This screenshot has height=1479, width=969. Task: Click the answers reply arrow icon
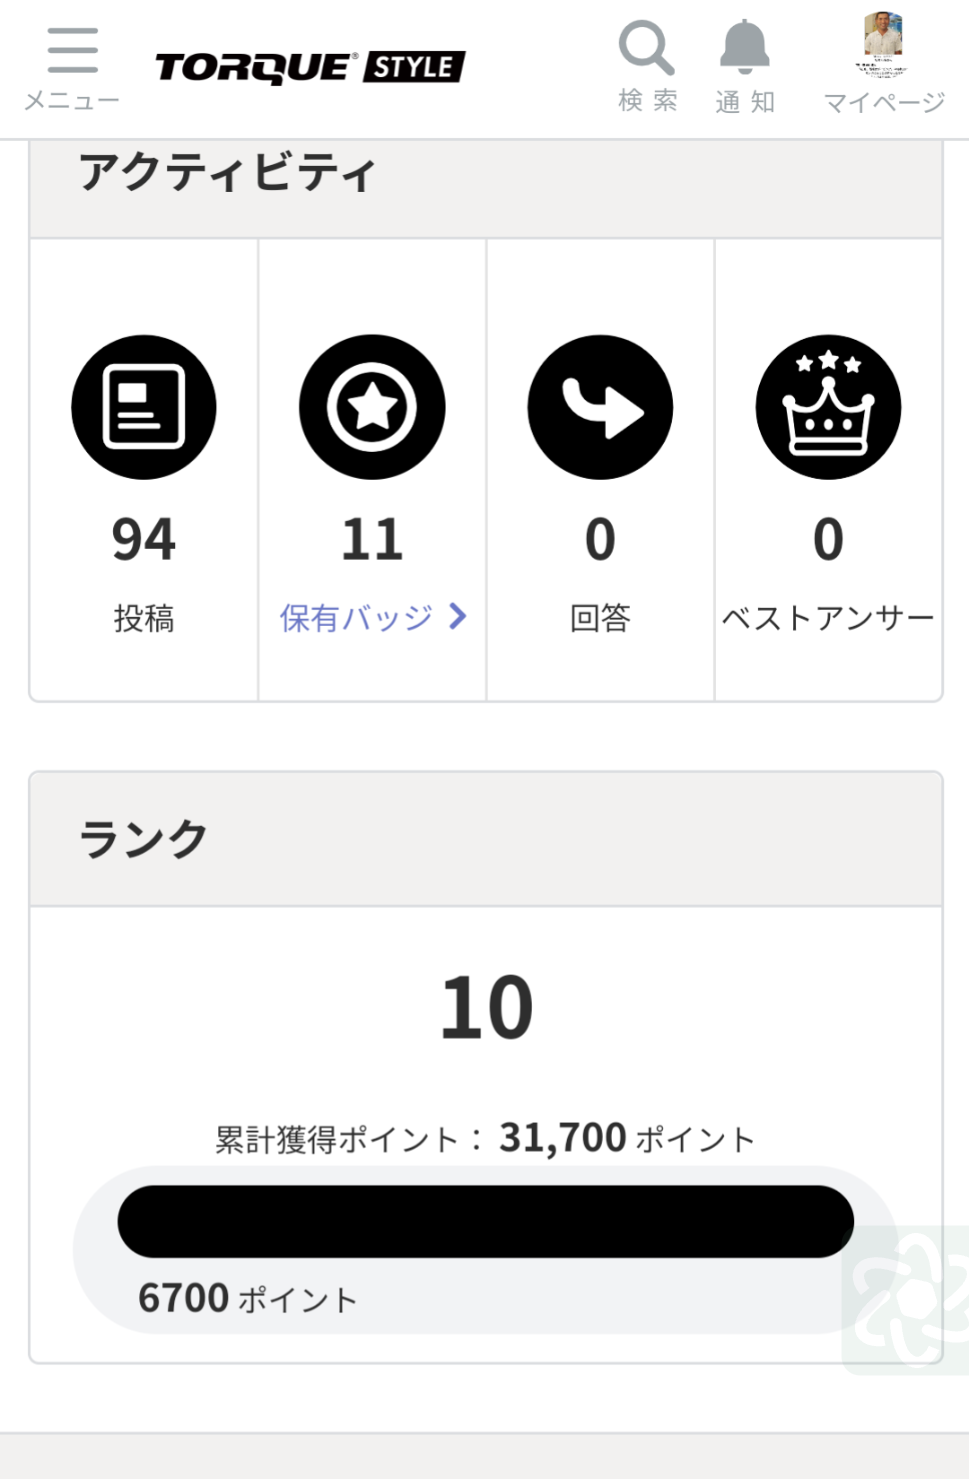click(600, 407)
